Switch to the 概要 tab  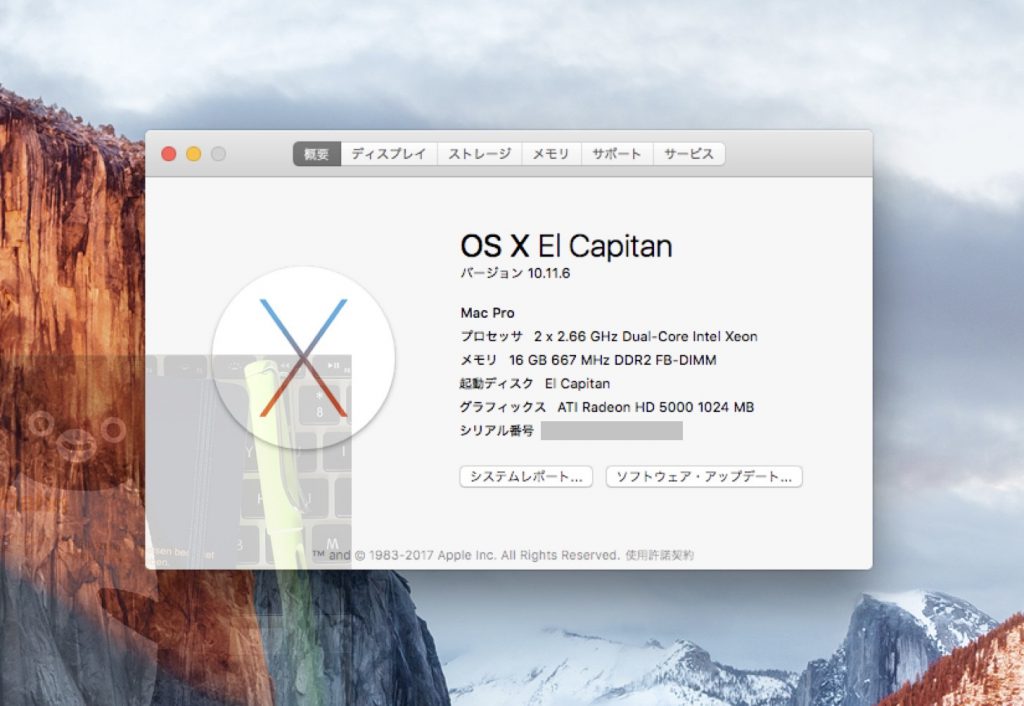317,154
